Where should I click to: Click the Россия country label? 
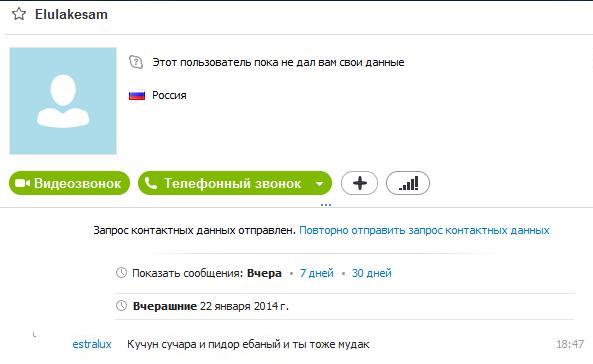coord(169,95)
